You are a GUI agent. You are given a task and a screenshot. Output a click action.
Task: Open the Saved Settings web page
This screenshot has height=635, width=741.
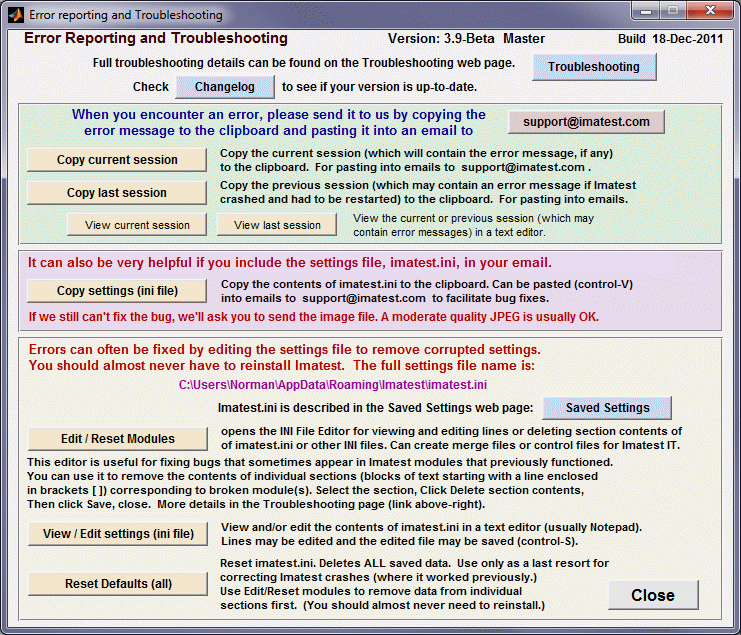point(607,408)
